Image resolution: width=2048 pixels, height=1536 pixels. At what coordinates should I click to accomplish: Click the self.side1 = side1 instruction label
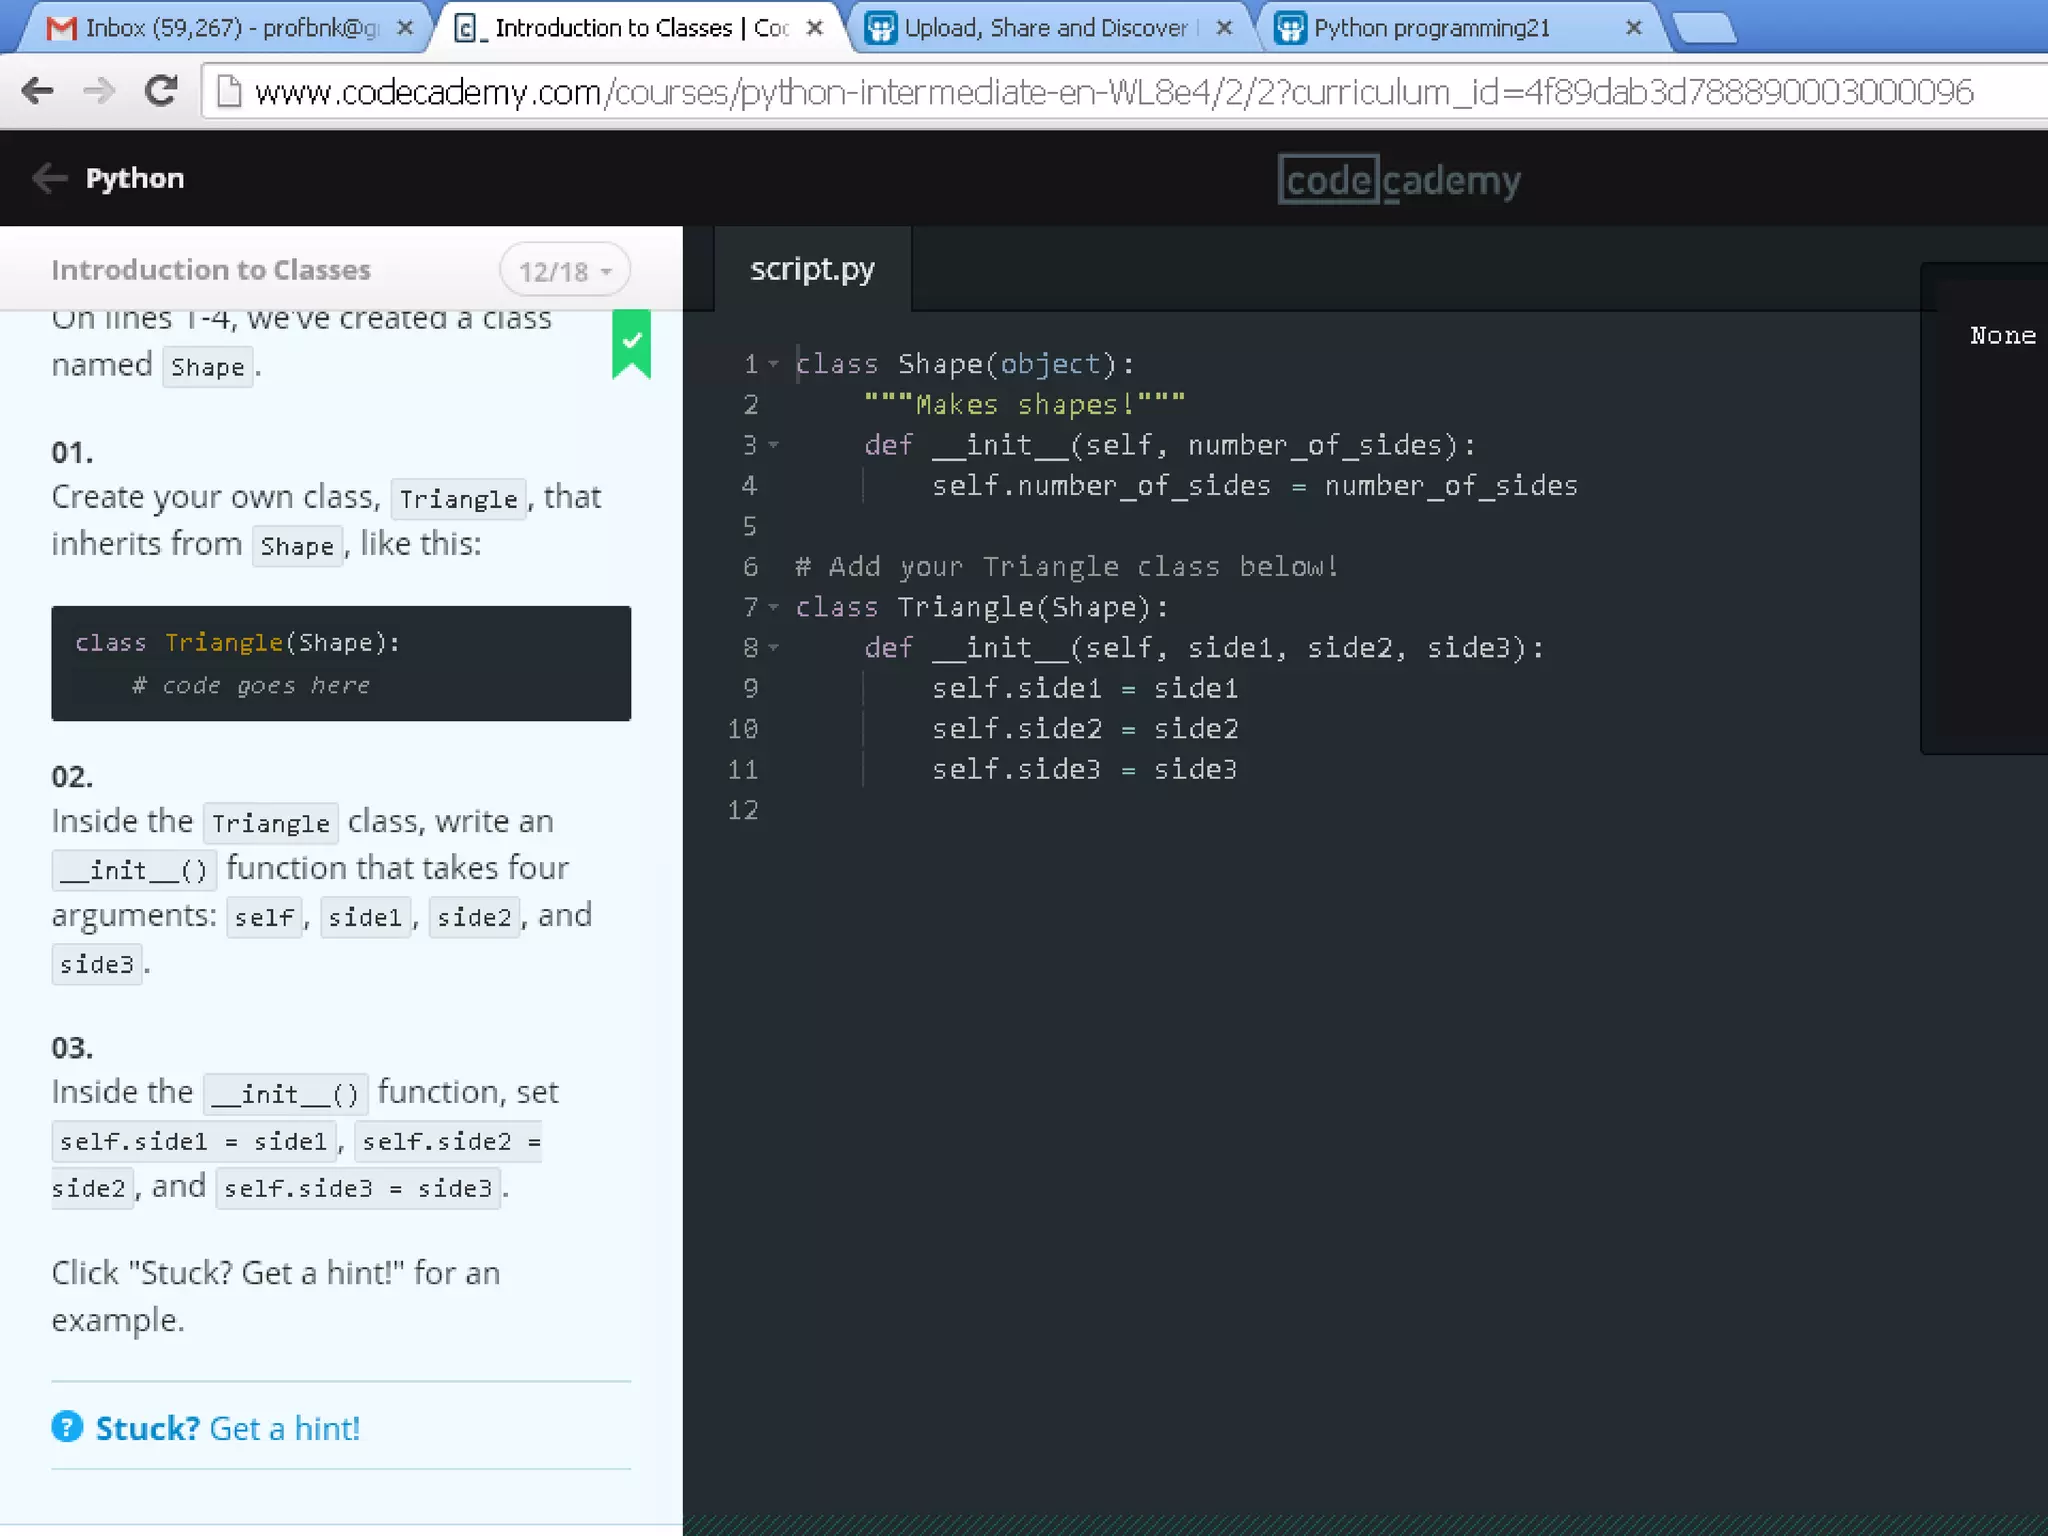tap(193, 1141)
